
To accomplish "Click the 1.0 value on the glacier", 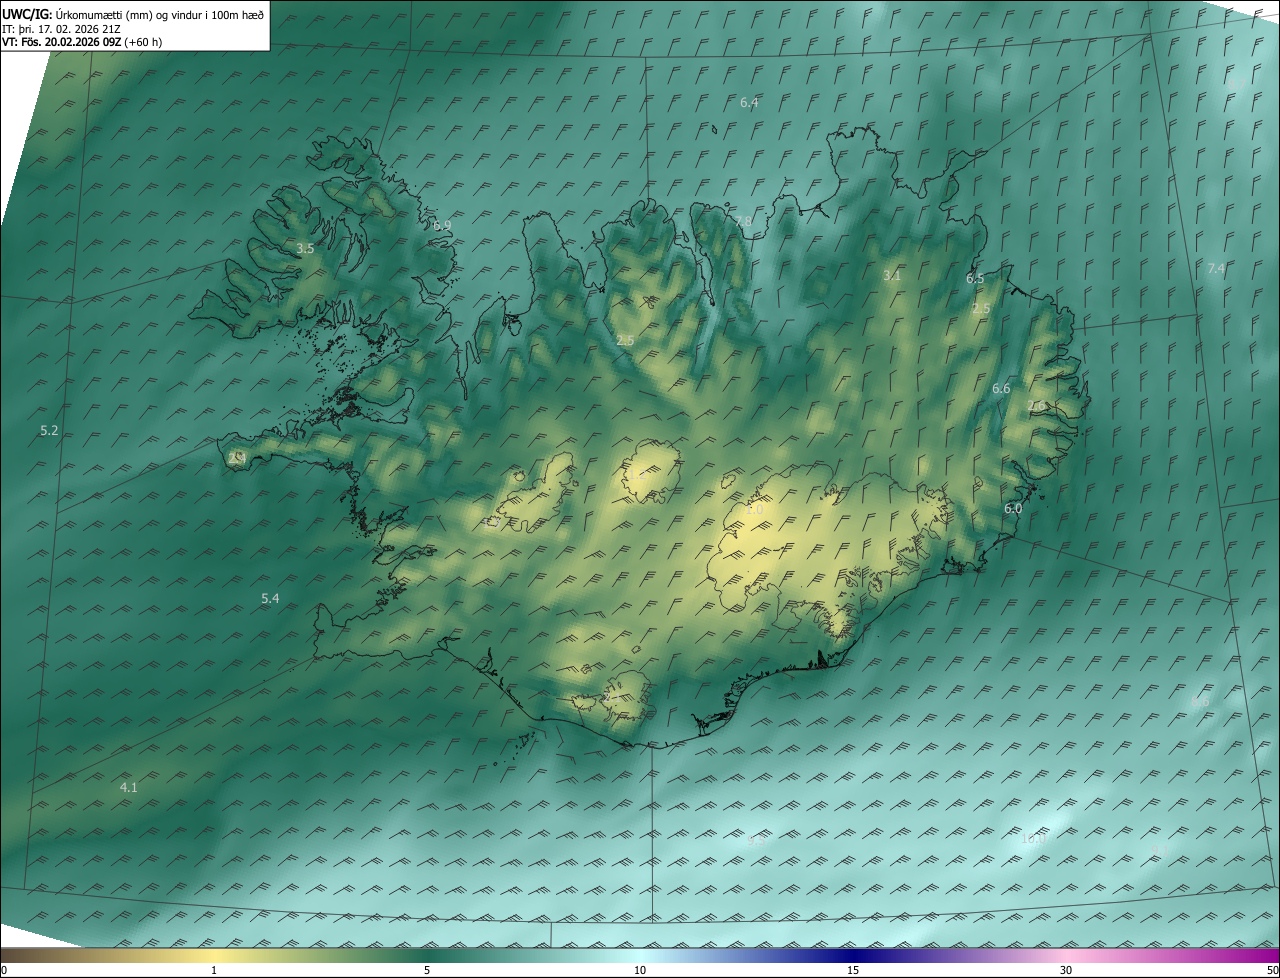I will [x=754, y=510].
